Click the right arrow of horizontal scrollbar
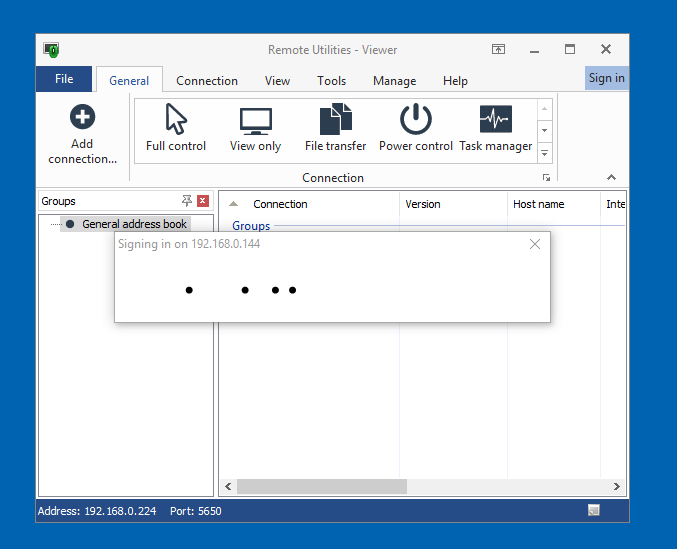Image resolution: width=677 pixels, height=549 pixels. [x=617, y=486]
